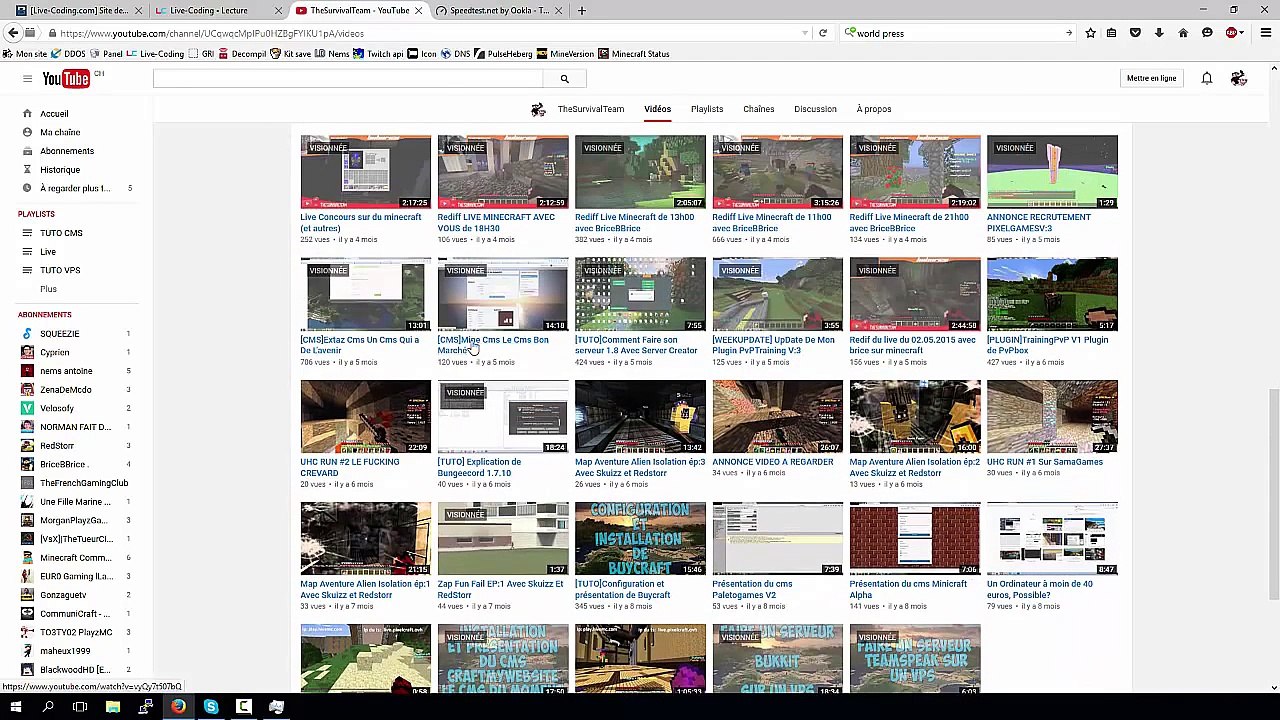The height and width of the screenshot is (720, 1280).
Task: Open the Minecraft Status bookmark
Action: point(633,54)
